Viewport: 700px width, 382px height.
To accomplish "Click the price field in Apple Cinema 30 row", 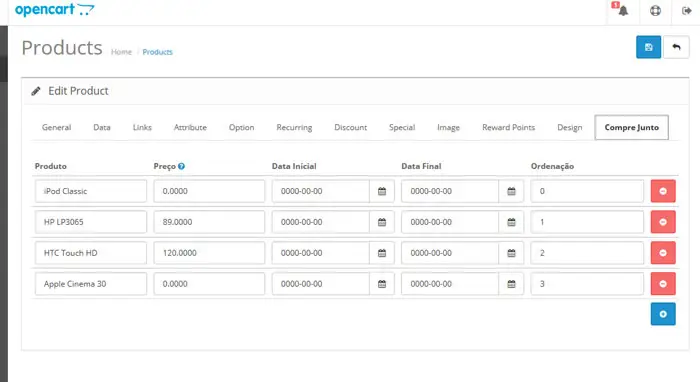I will click(x=209, y=284).
